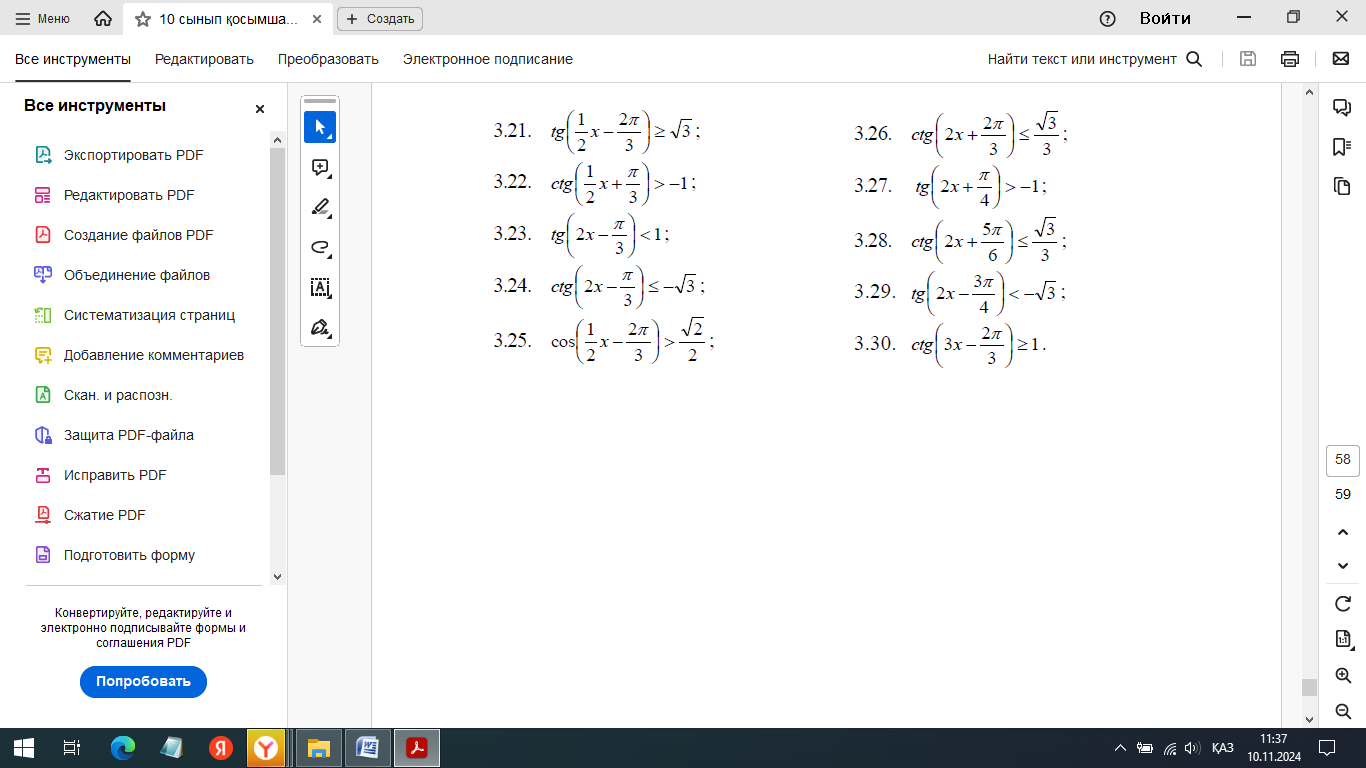Go to the Home screen icon
1366x768 pixels.
point(103,18)
